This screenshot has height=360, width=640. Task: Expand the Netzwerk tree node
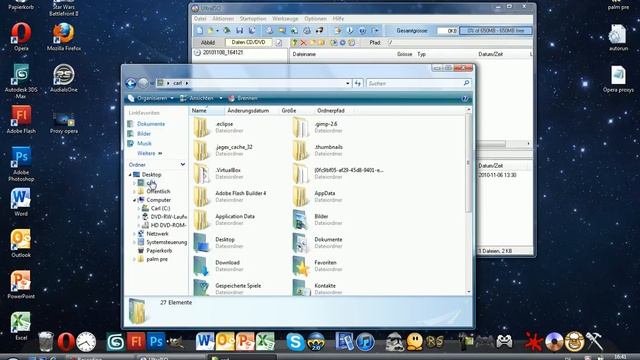pos(135,234)
